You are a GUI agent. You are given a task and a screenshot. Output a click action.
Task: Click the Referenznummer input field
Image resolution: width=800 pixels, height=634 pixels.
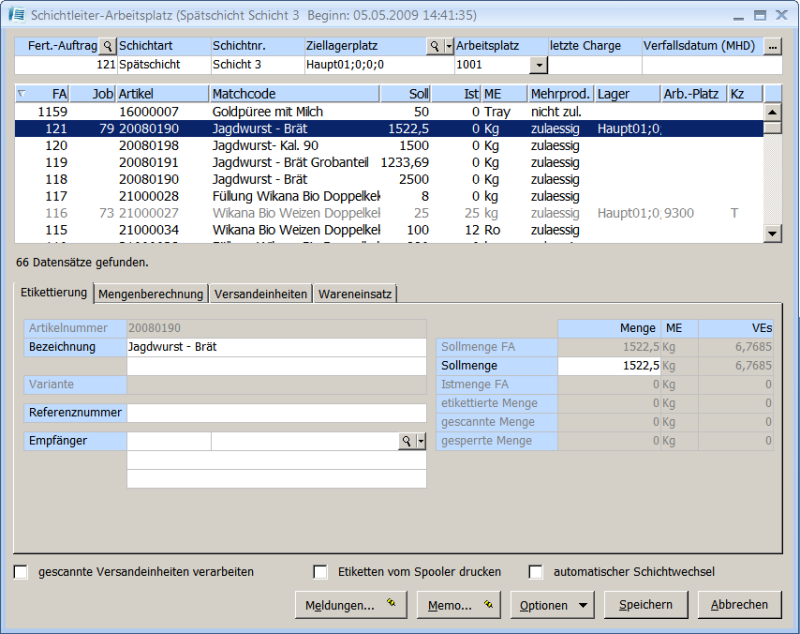point(276,413)
